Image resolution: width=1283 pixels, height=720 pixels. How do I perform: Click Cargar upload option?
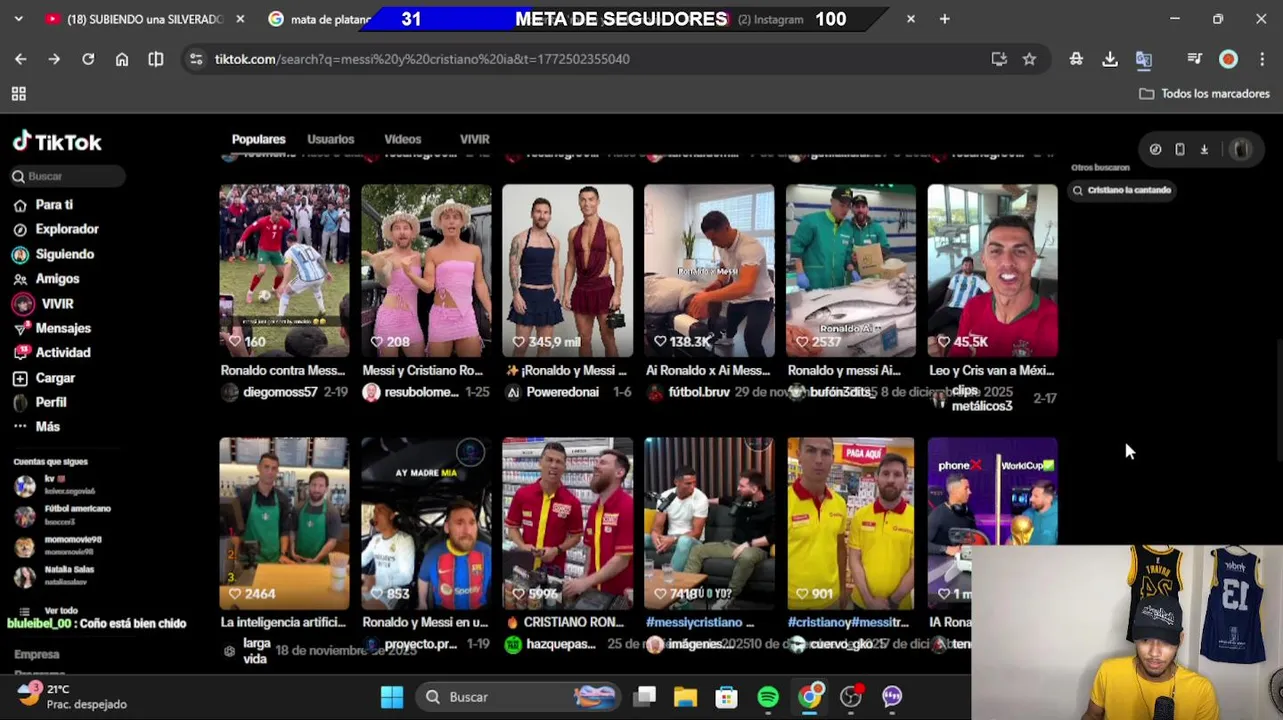click(55, 378)
